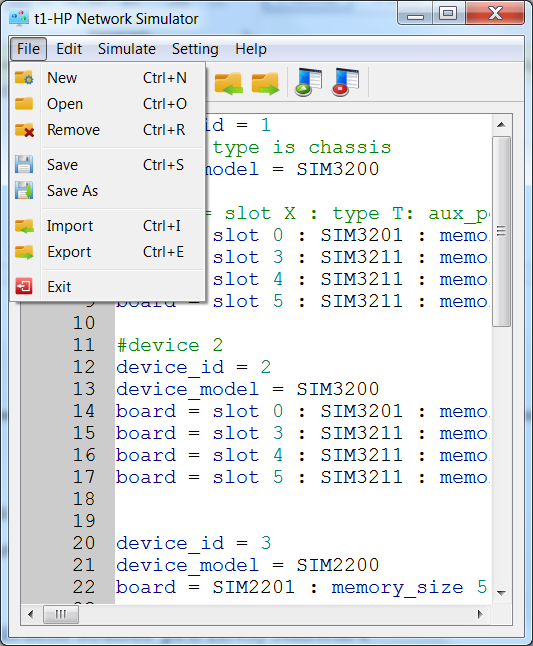Screen dimensions: 533x646
Task: Click the New project icon in the File menu
Action: tap(24, 77)
